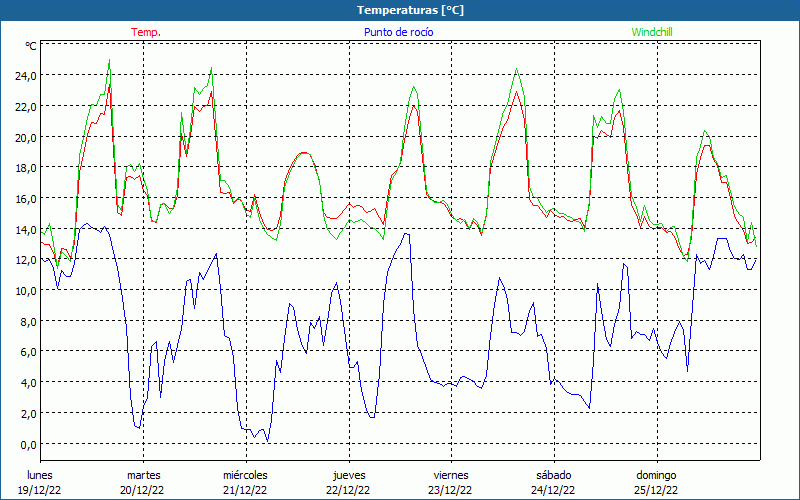Click the 4,0 y-axis value
800x500 pixels.
coord(29,383)
